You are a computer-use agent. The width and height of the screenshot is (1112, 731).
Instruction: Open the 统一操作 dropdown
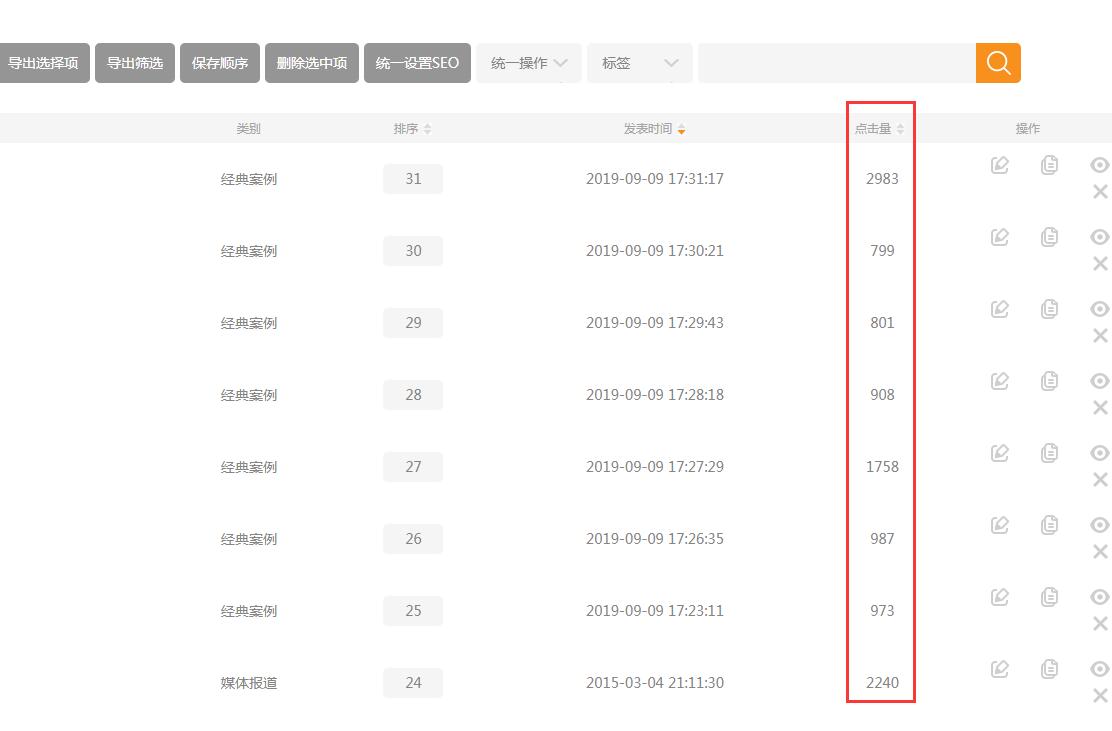pos(529,63)
